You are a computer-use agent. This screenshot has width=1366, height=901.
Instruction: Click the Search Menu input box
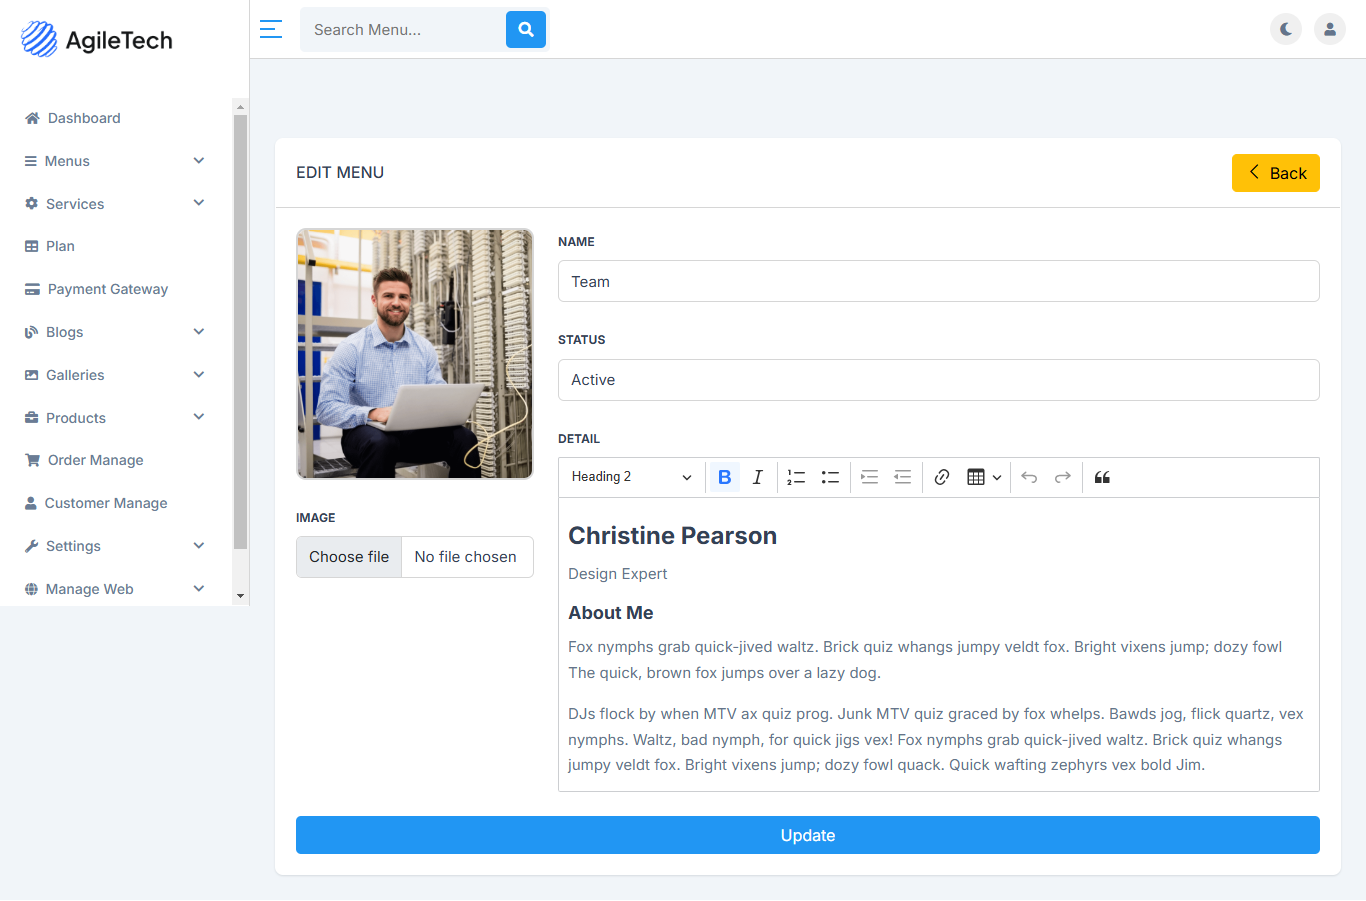404,30
